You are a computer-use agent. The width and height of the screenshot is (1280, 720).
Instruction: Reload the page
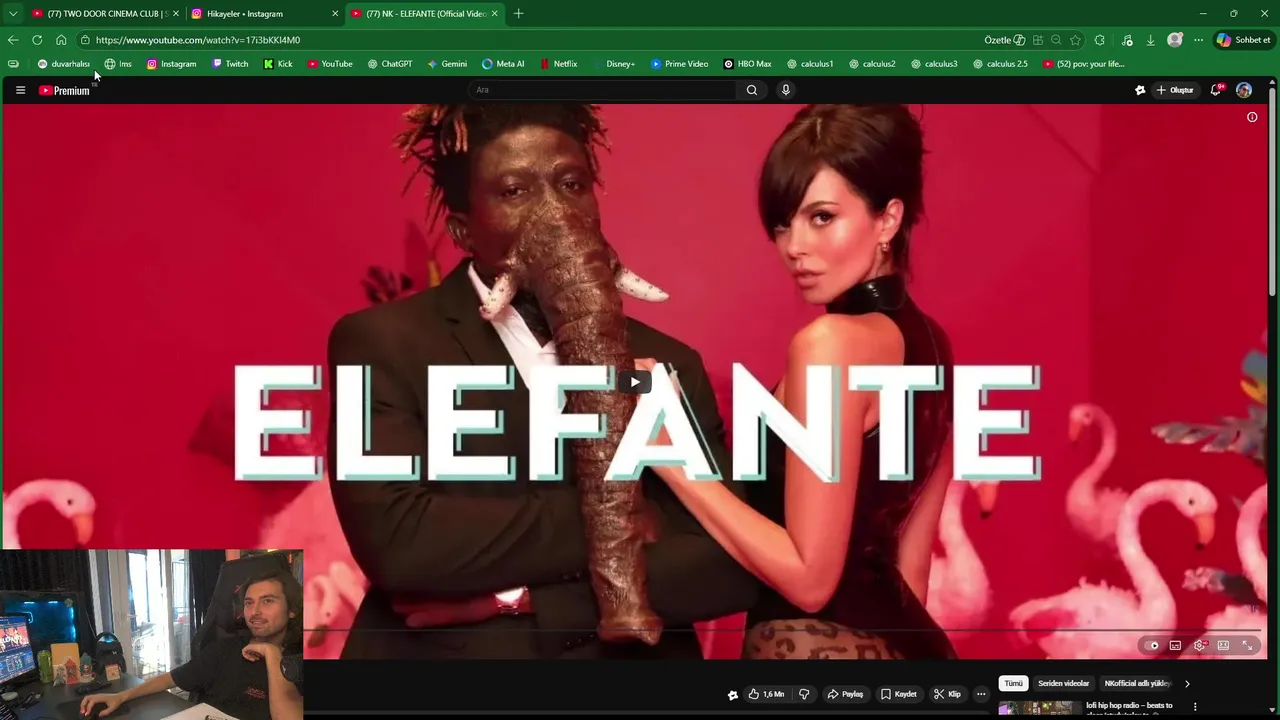[x=37, y=40]
